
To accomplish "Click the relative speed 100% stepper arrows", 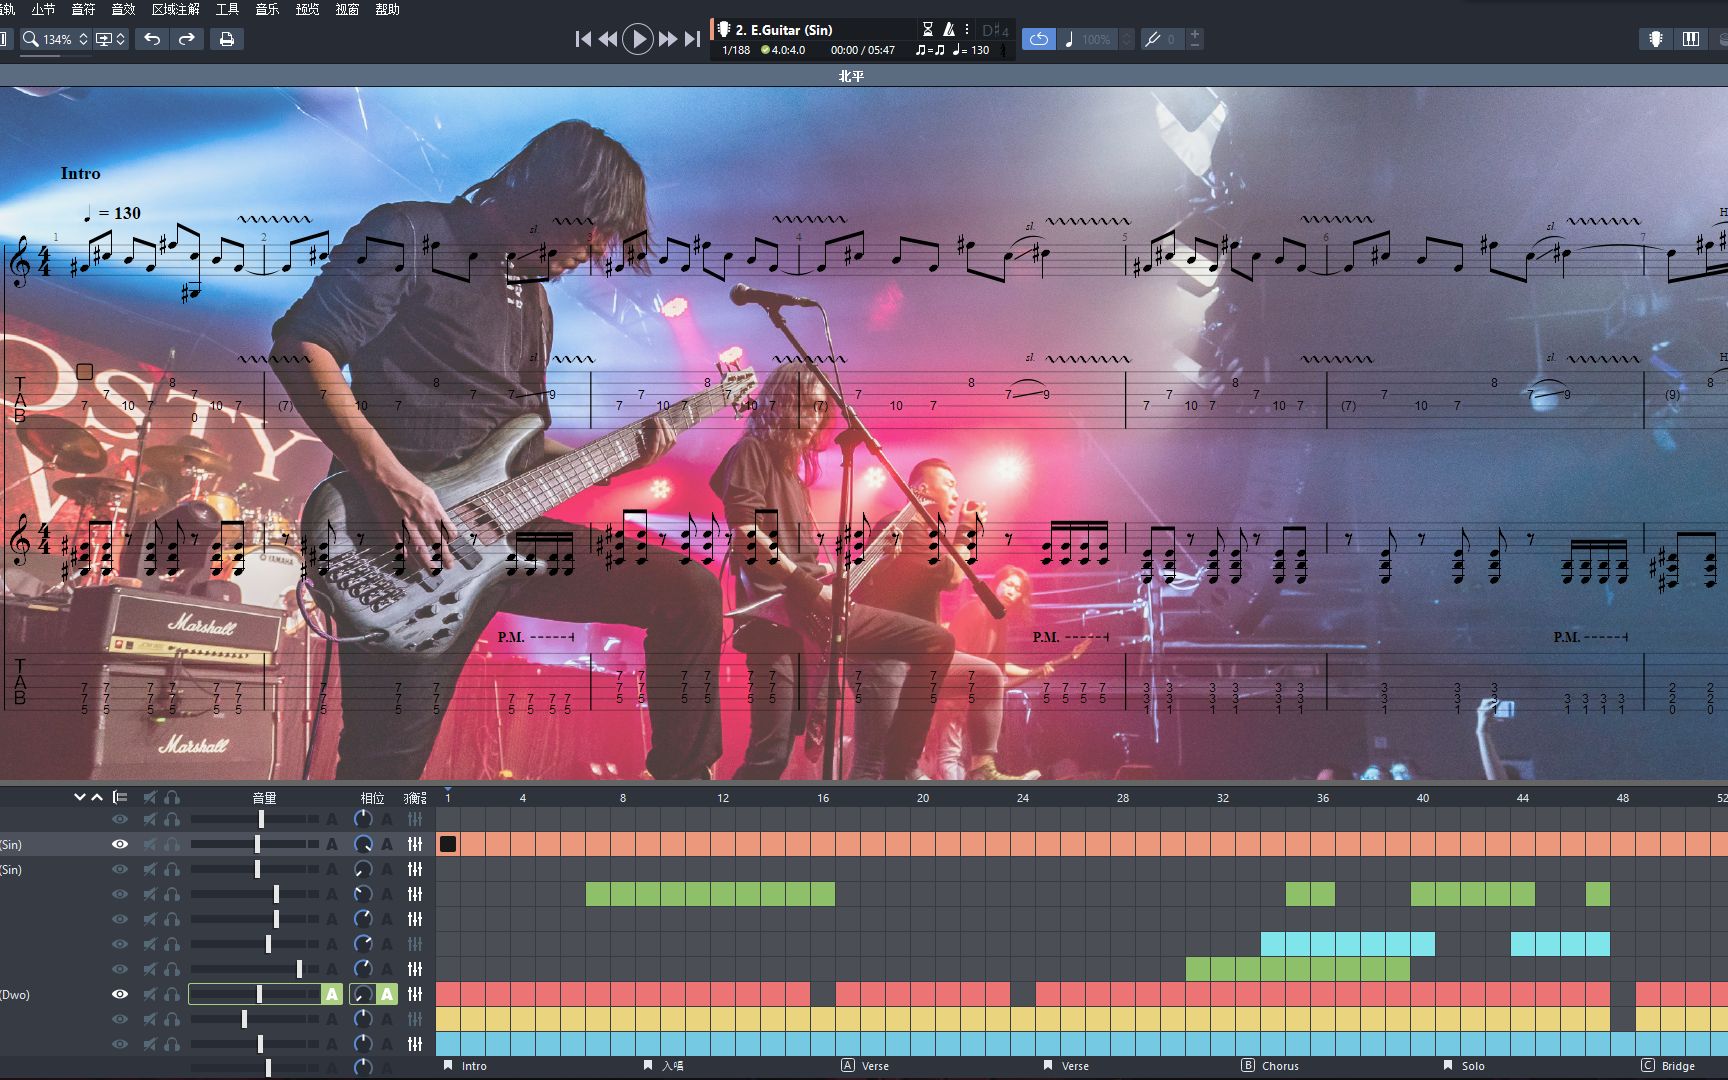I will [x=1127, y=39].
